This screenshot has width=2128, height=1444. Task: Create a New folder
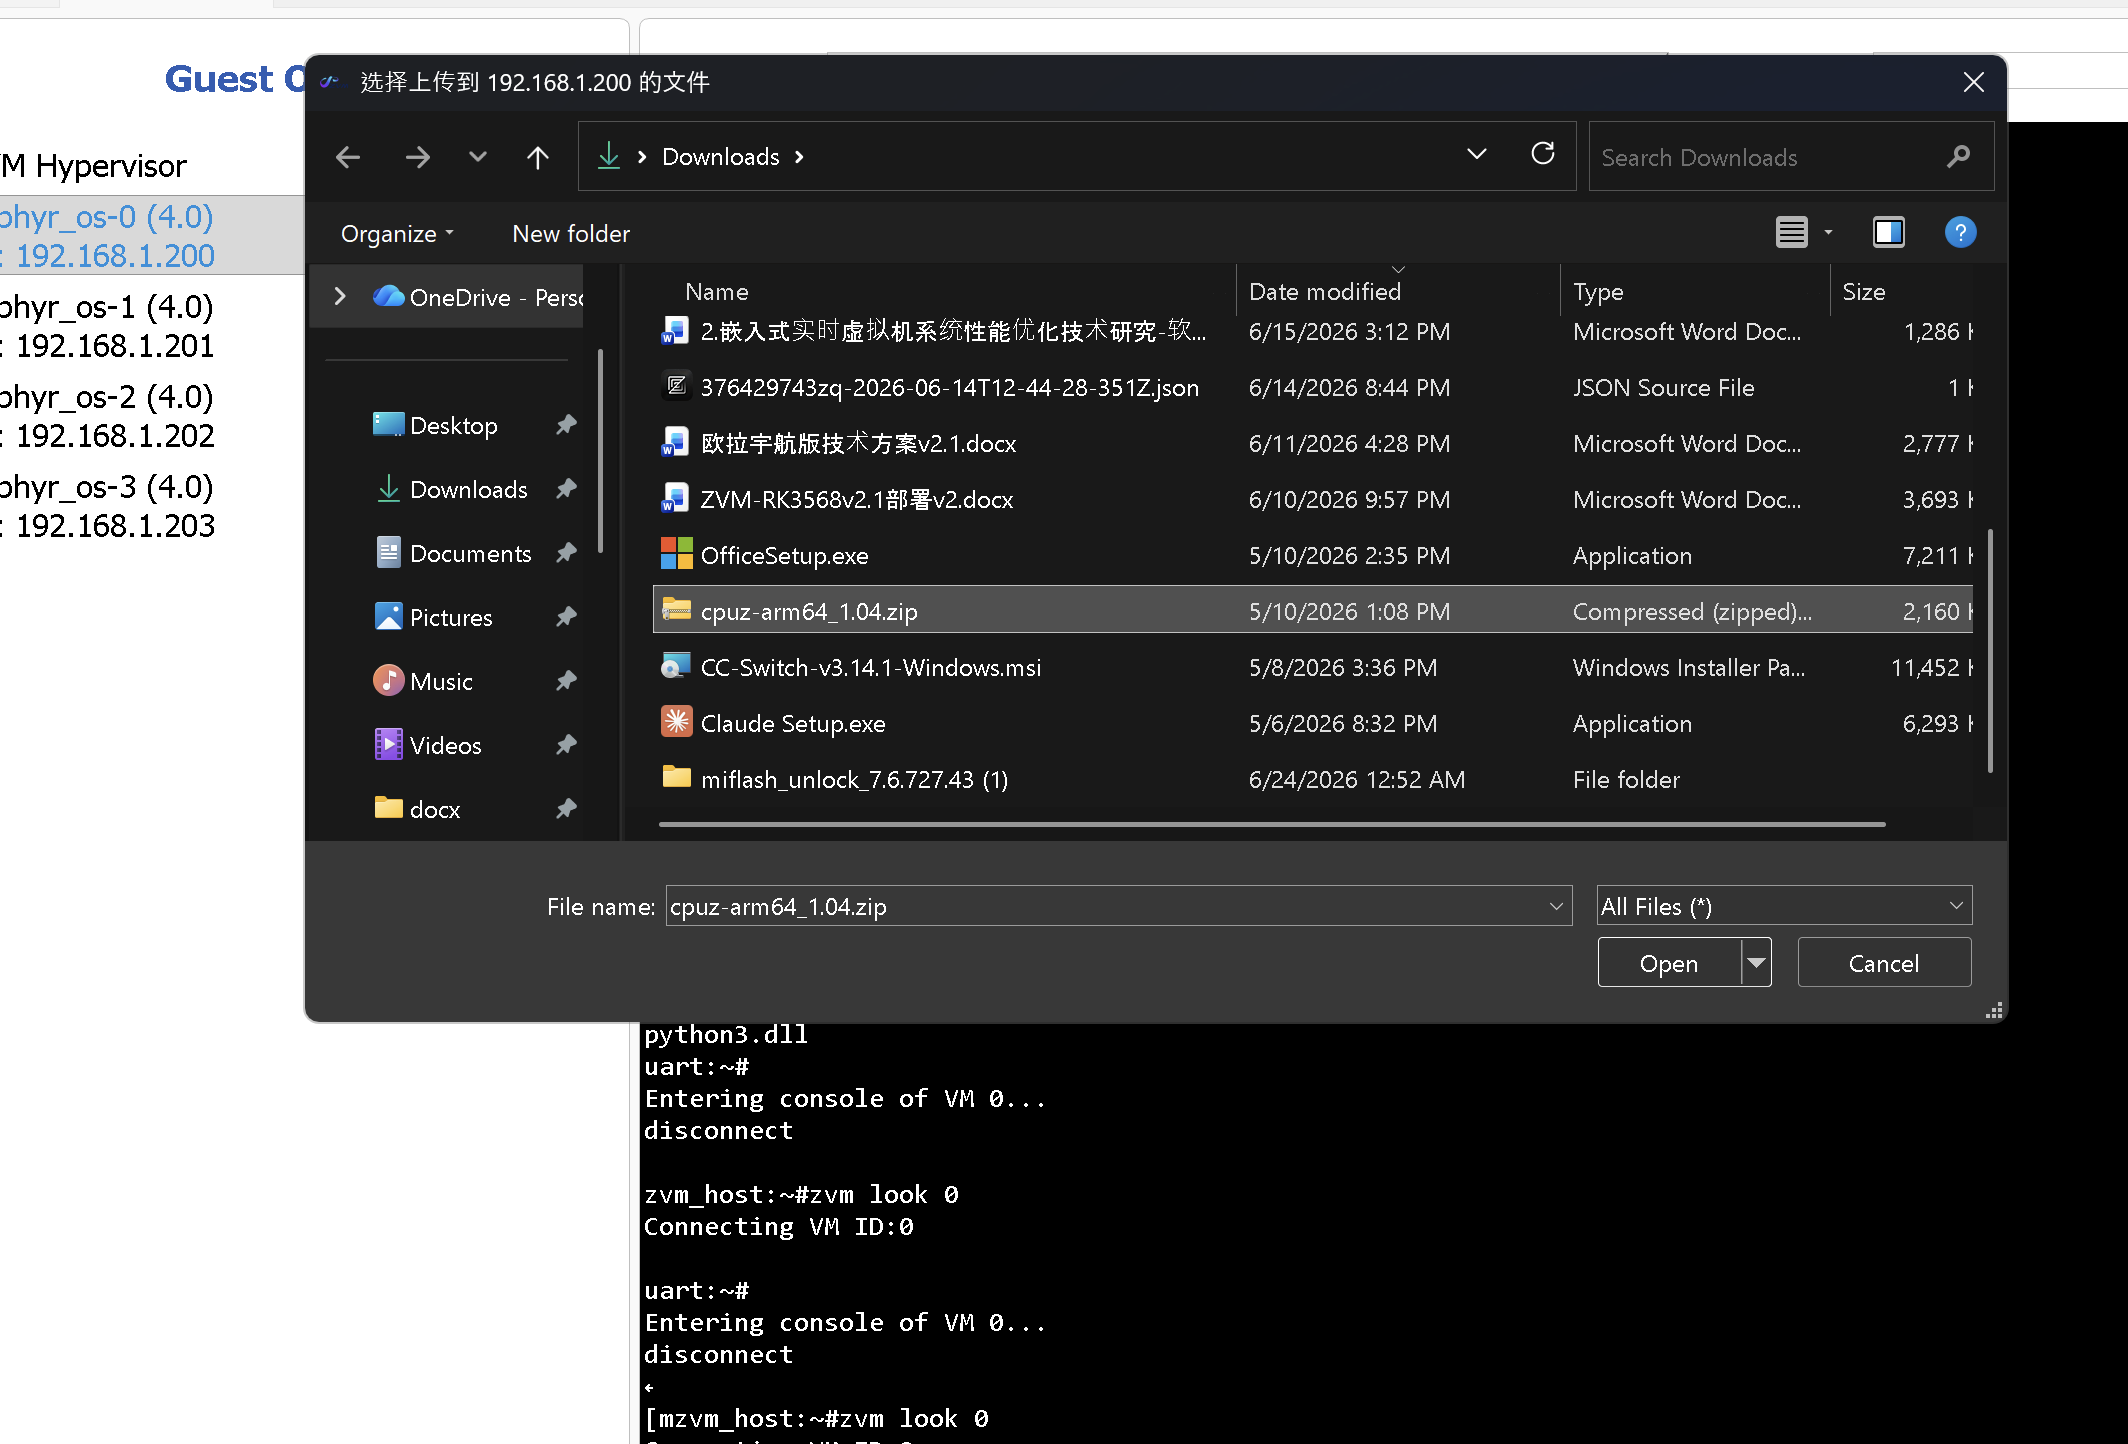[x=571, y=234]
